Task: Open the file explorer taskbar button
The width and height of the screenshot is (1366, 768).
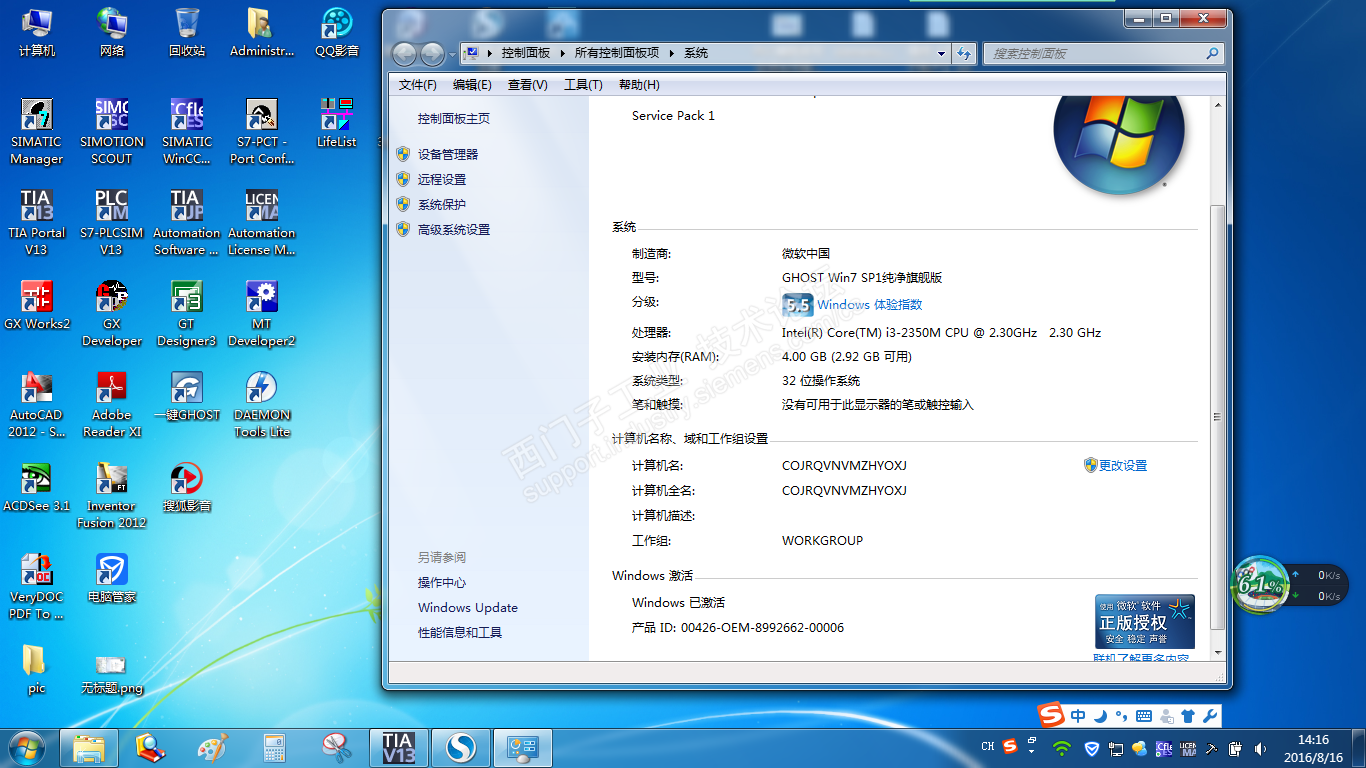Action: point(89,747)
